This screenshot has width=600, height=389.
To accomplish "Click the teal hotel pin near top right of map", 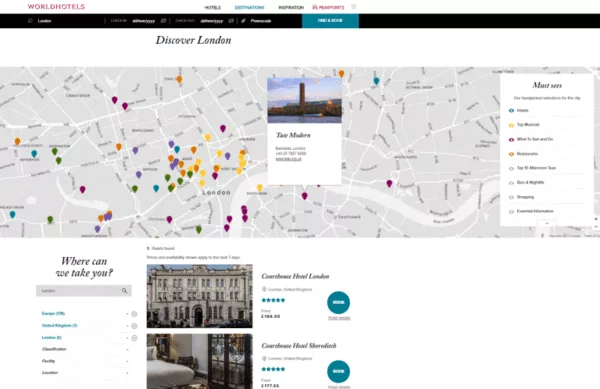I will tap(376, 81).
